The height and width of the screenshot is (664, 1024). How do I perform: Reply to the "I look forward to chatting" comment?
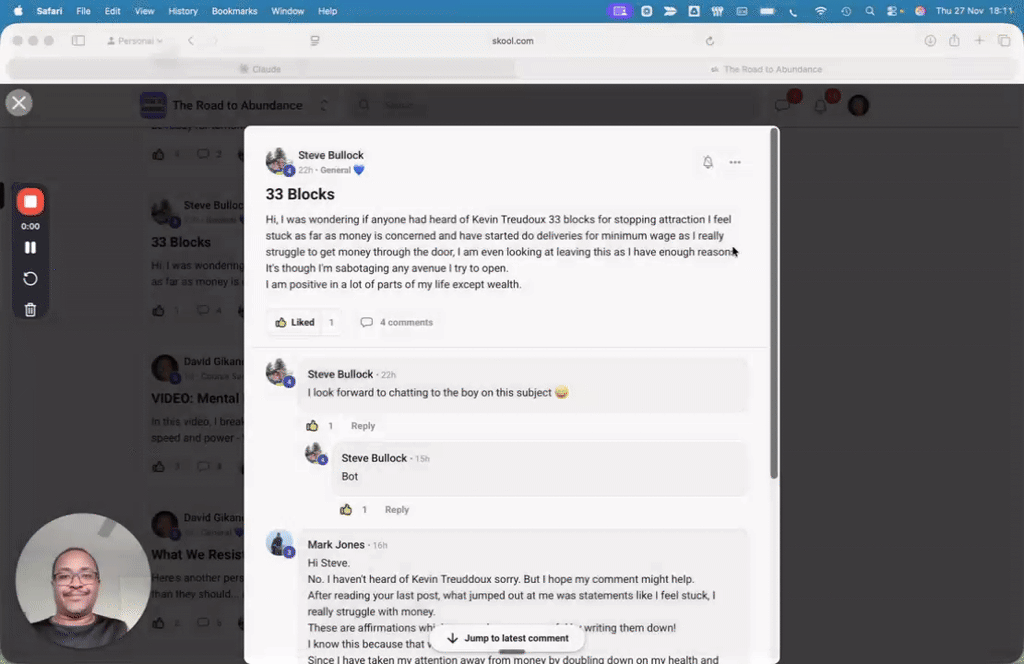(x=362, y=426)
